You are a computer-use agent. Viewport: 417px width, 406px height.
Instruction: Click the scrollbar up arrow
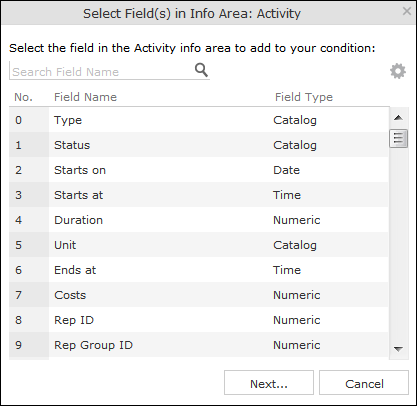[398, 118]
